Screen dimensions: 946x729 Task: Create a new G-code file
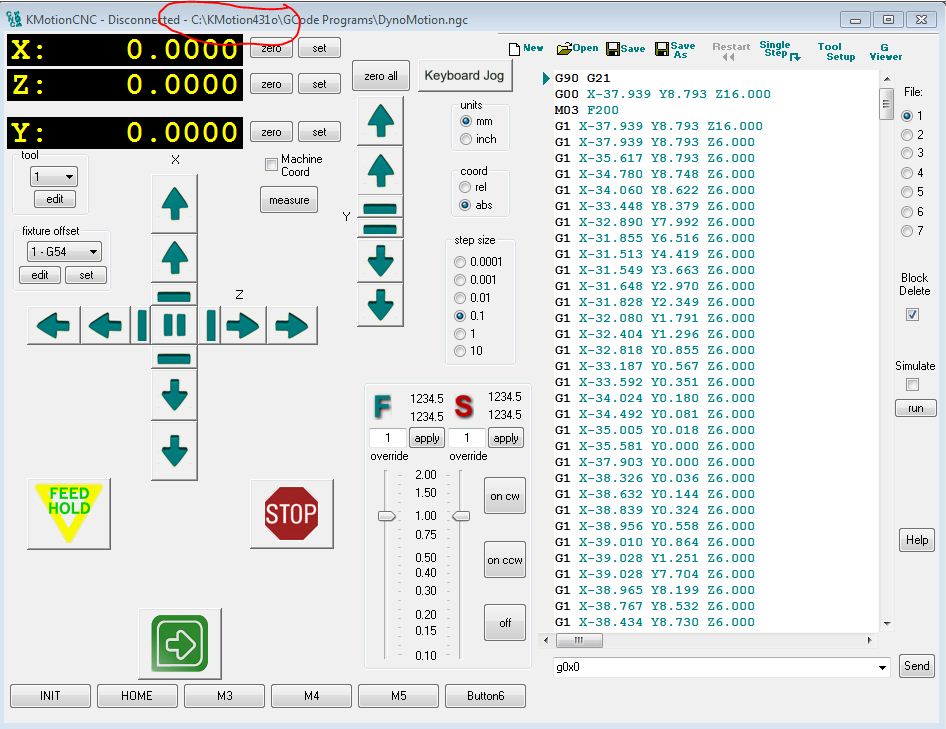click(x=525, y=48)
